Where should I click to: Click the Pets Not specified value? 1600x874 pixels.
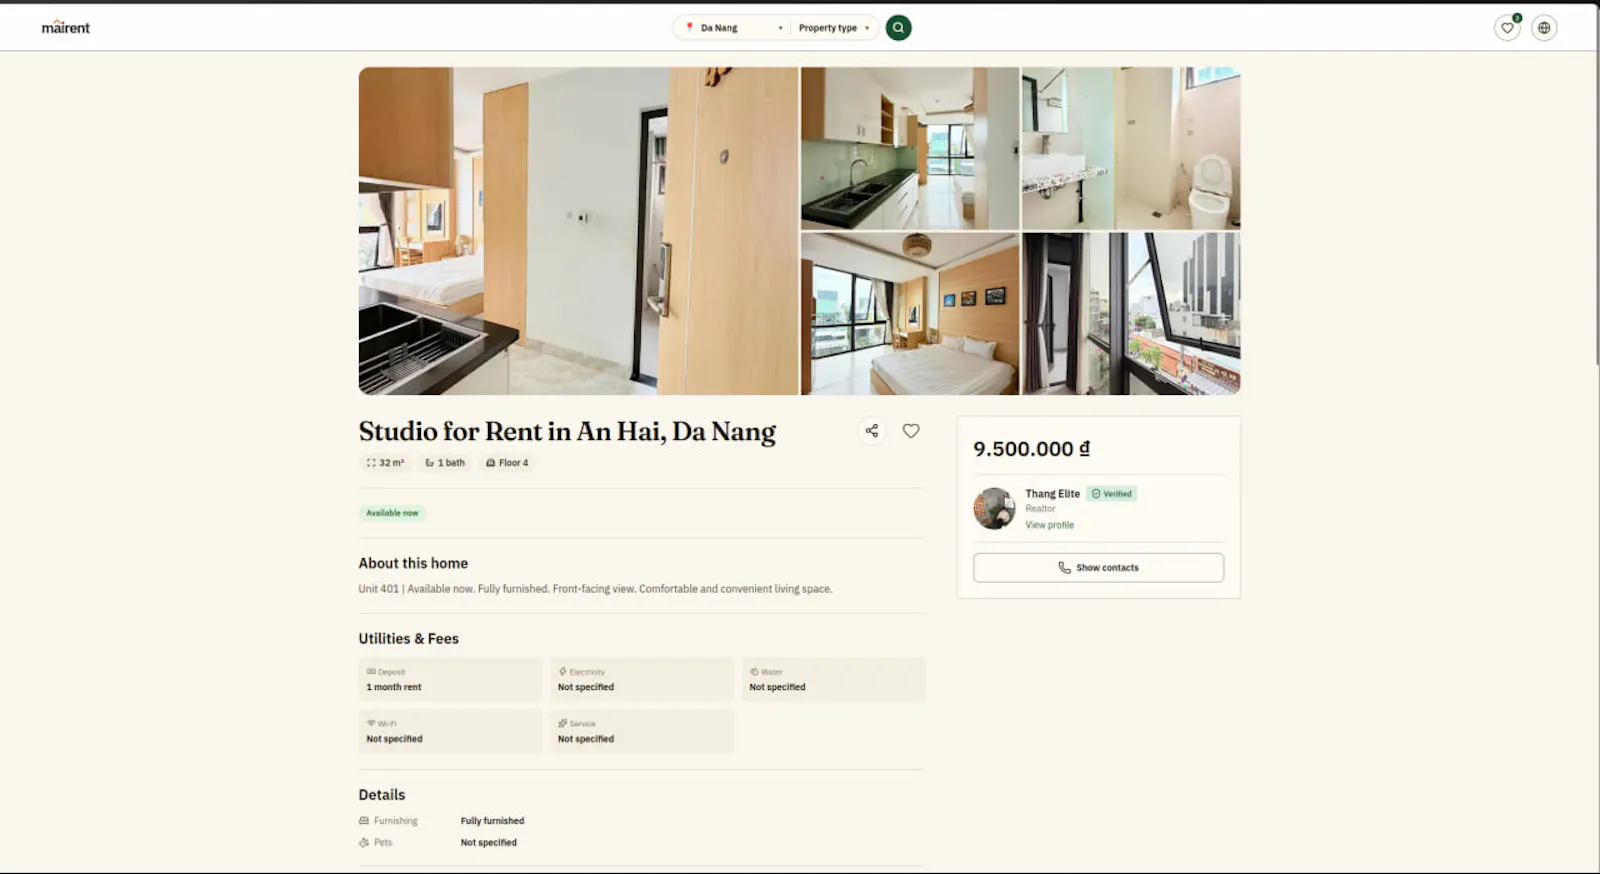[488, 843]
